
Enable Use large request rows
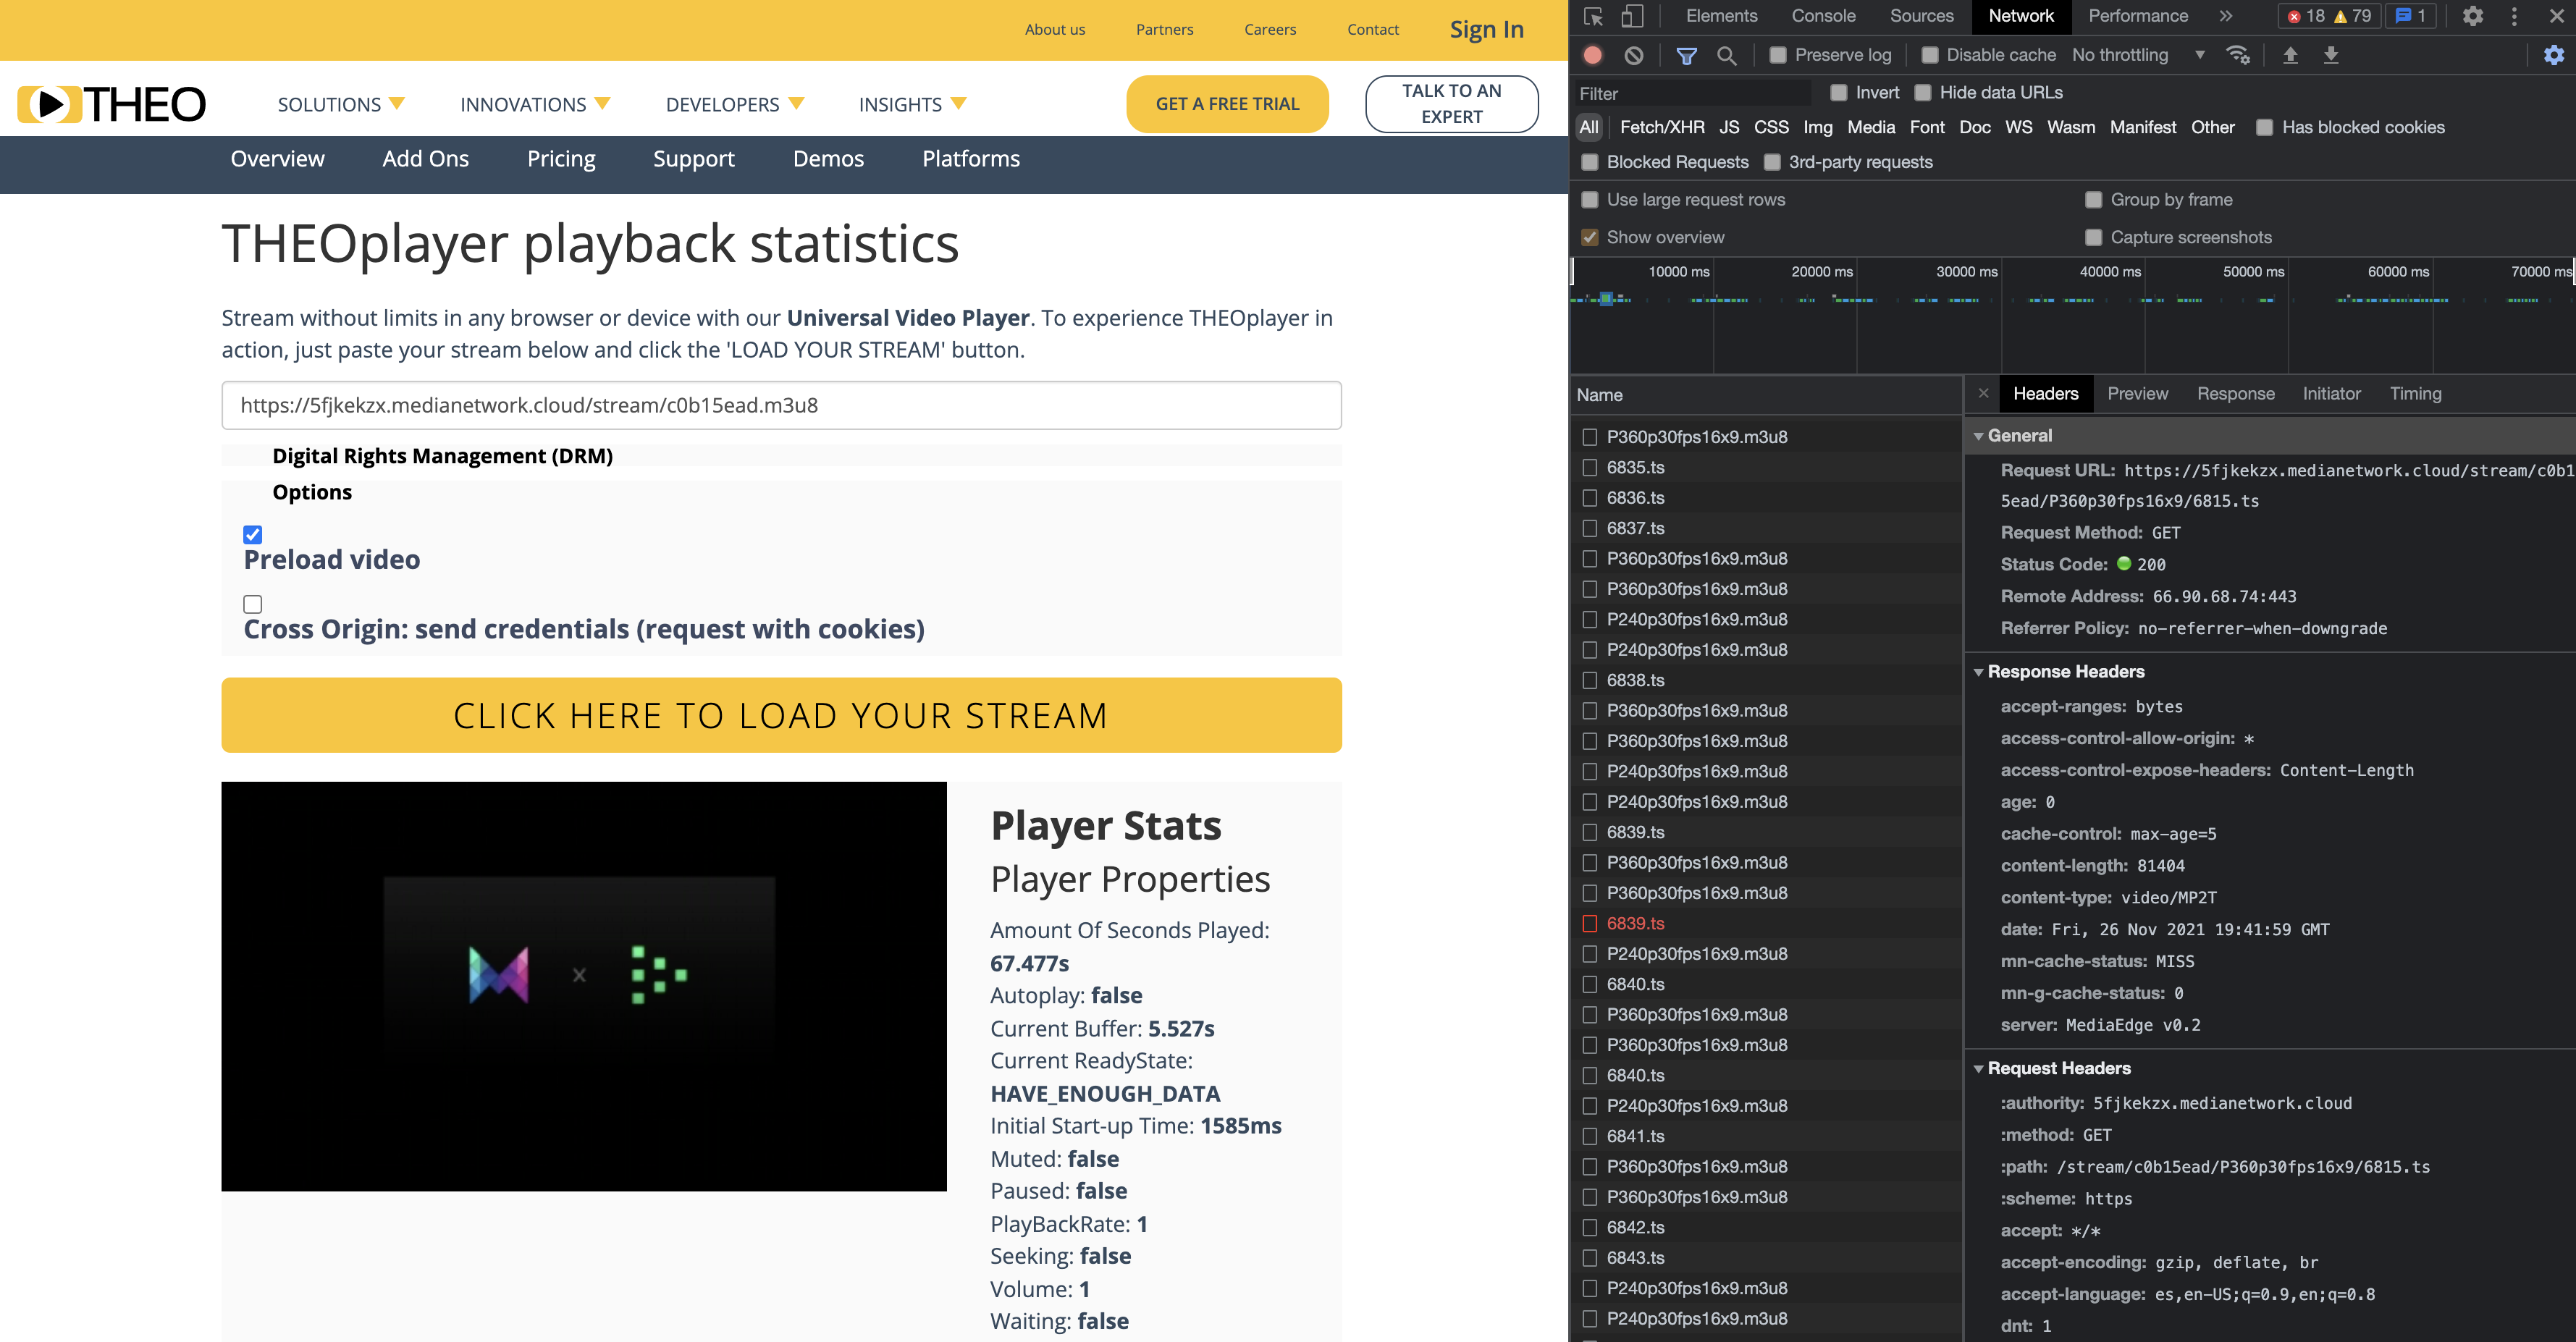click(x=1589, y=200)
